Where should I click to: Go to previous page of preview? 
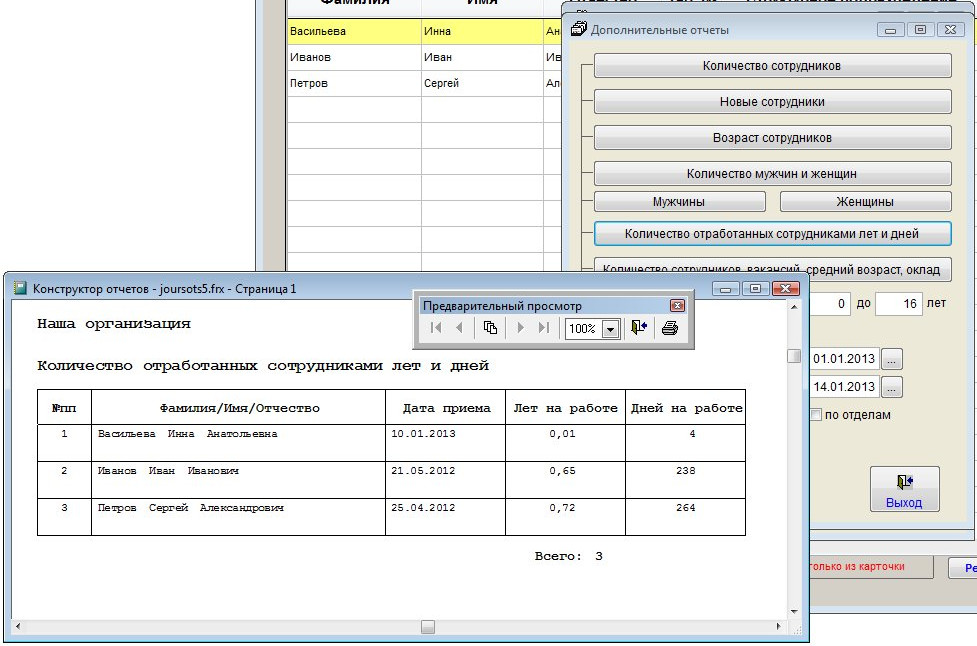click(459, 328)
